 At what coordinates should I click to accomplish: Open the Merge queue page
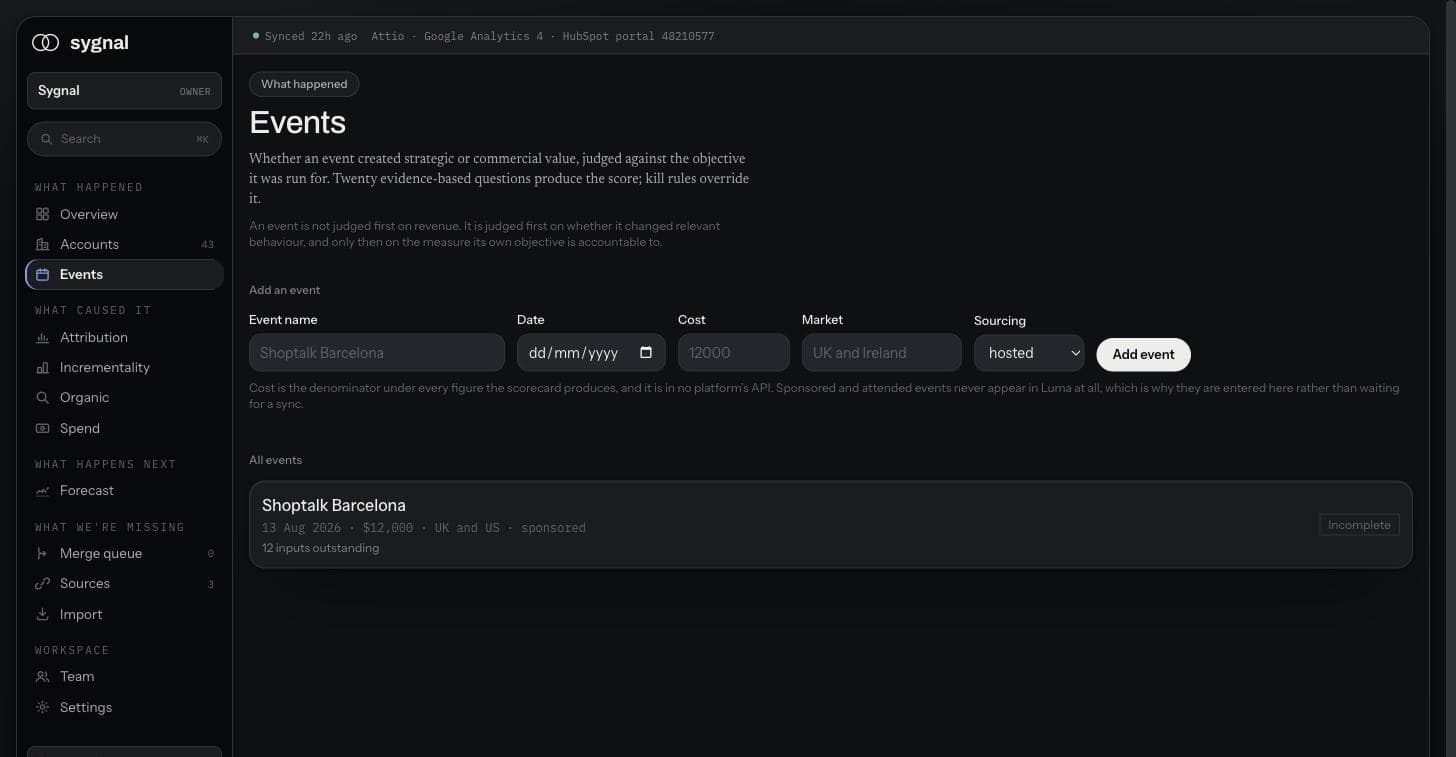(x=124, y=554)
